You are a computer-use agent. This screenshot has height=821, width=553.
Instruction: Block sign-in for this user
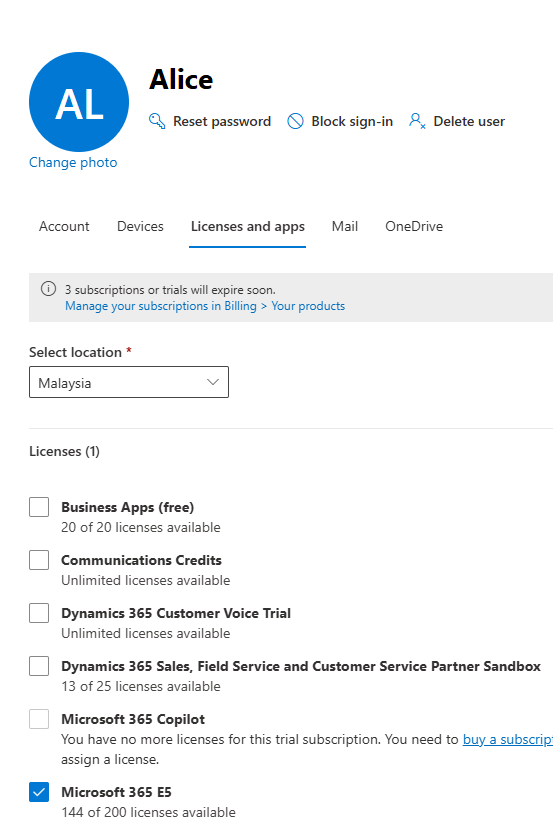point(340,121)
